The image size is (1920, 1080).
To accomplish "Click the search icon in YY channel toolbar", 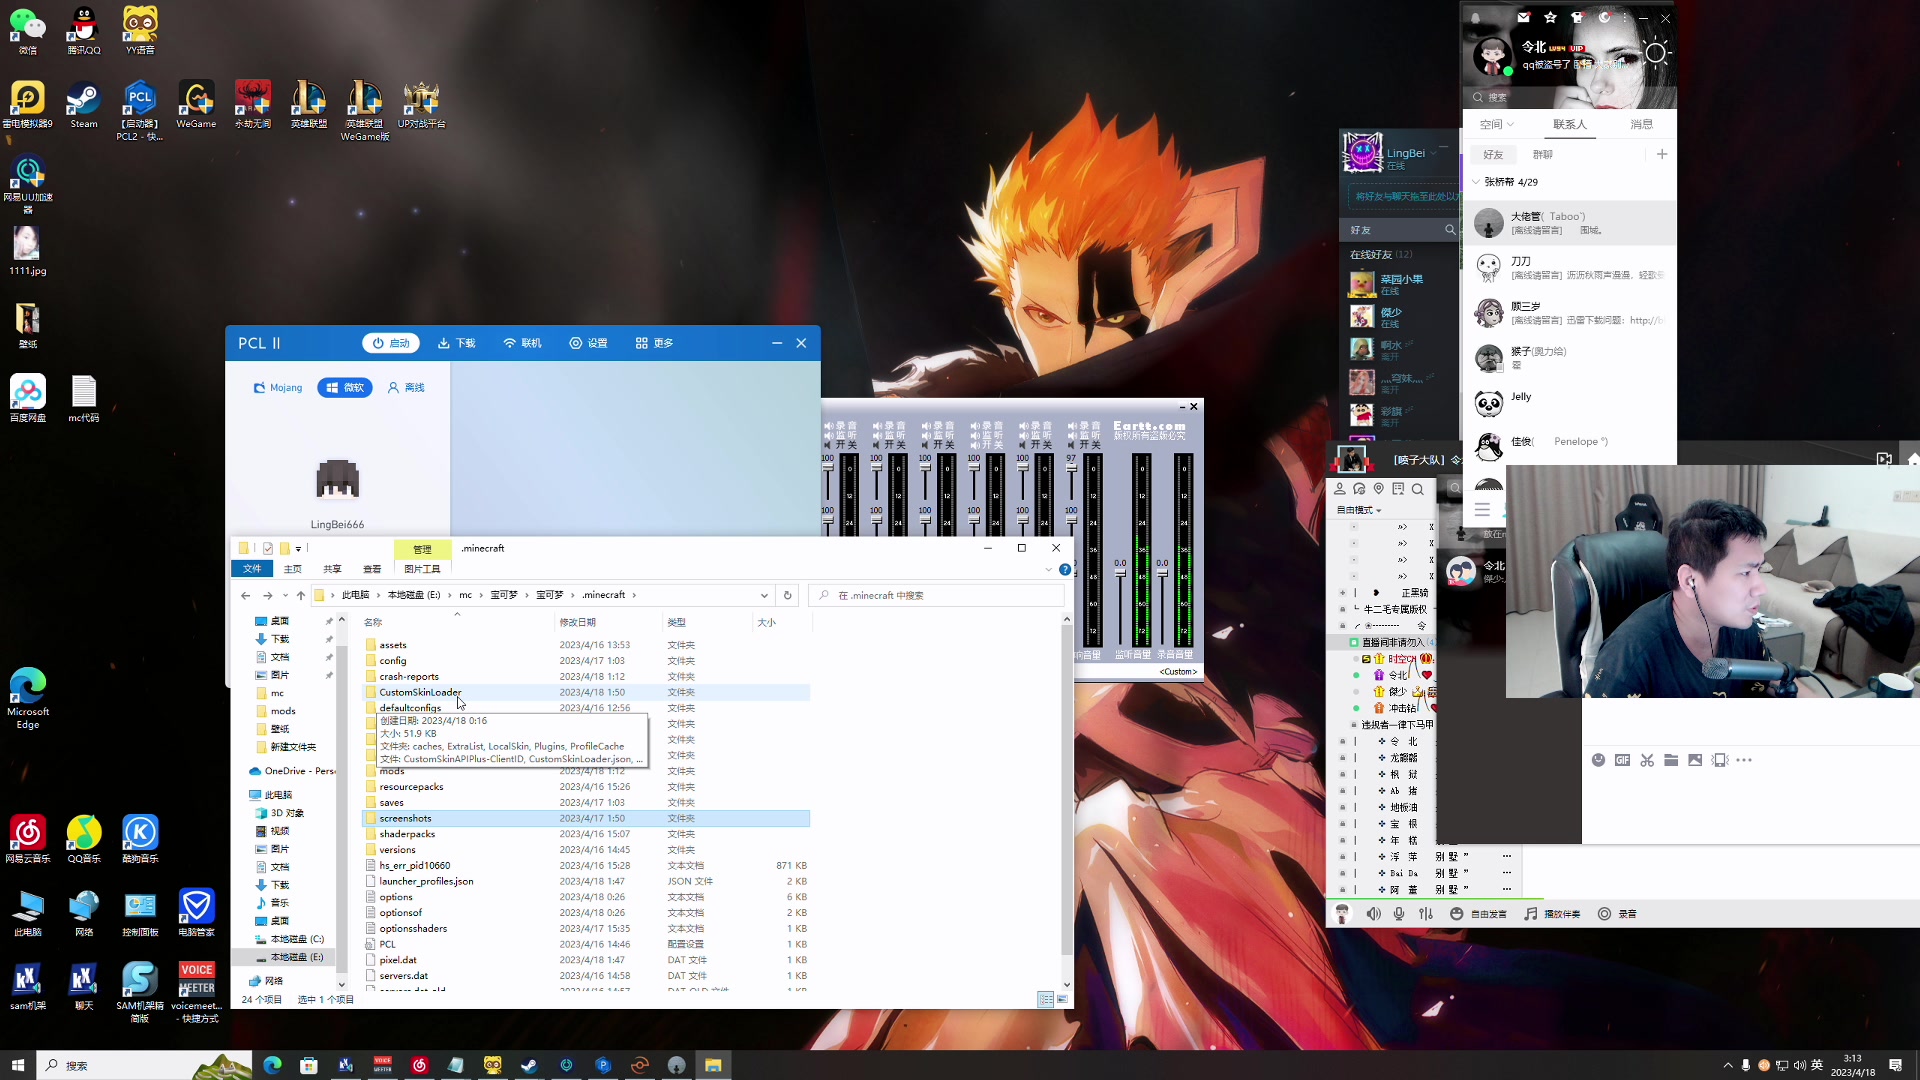I will point(1418,489).
